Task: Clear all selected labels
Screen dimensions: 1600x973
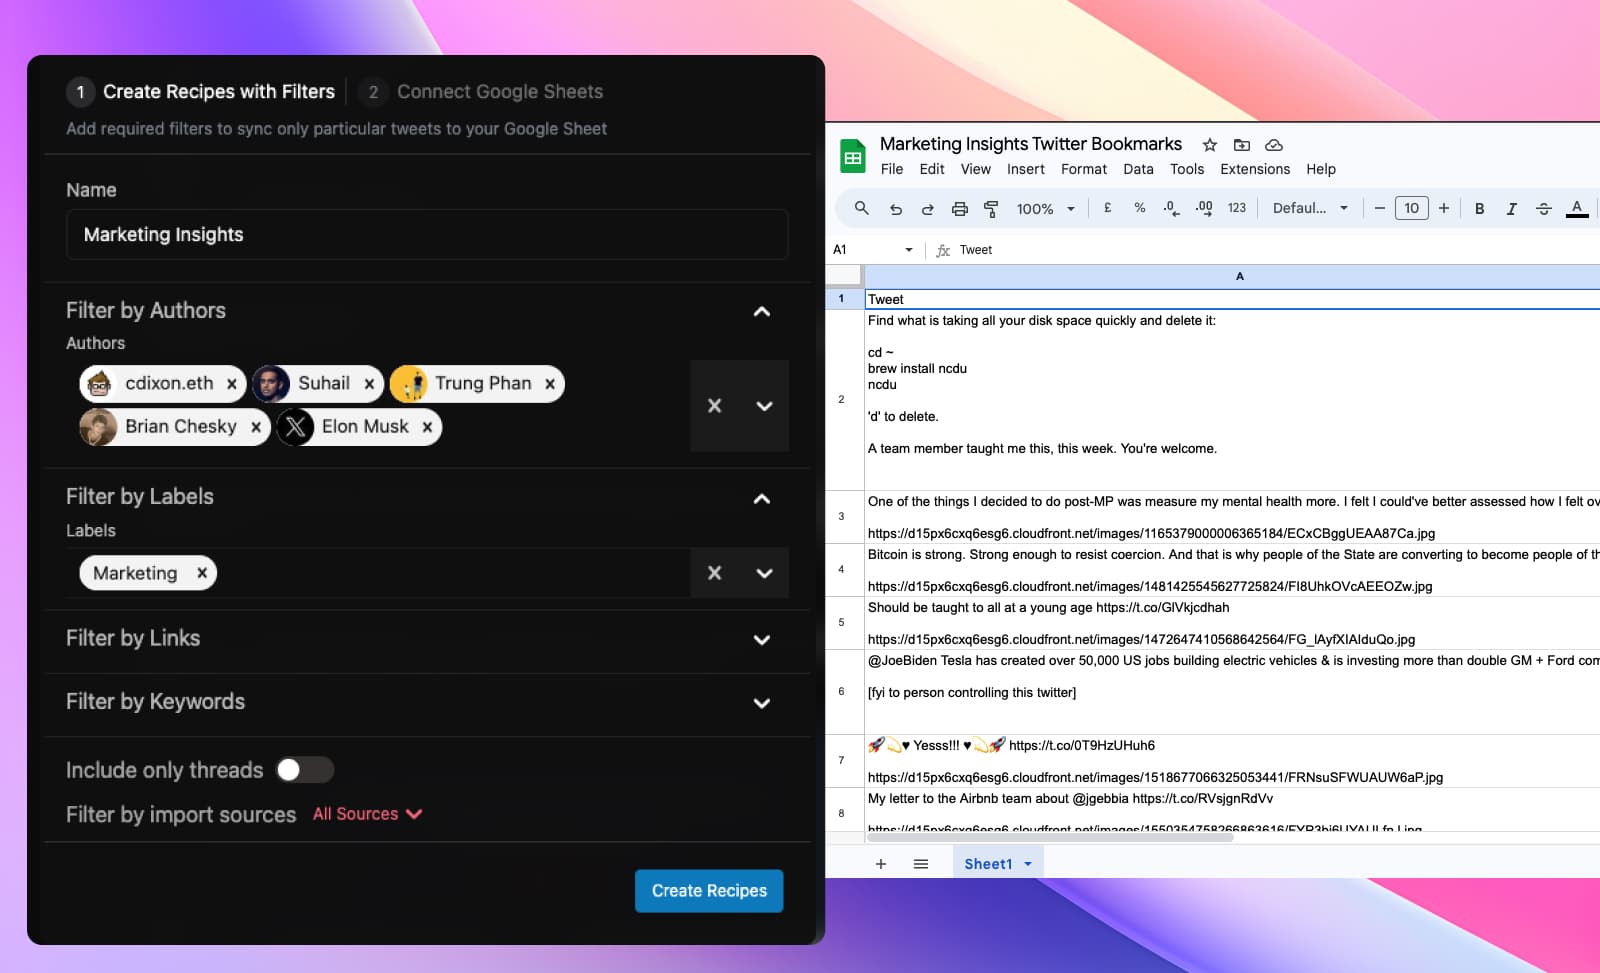Action: [714, 573]
